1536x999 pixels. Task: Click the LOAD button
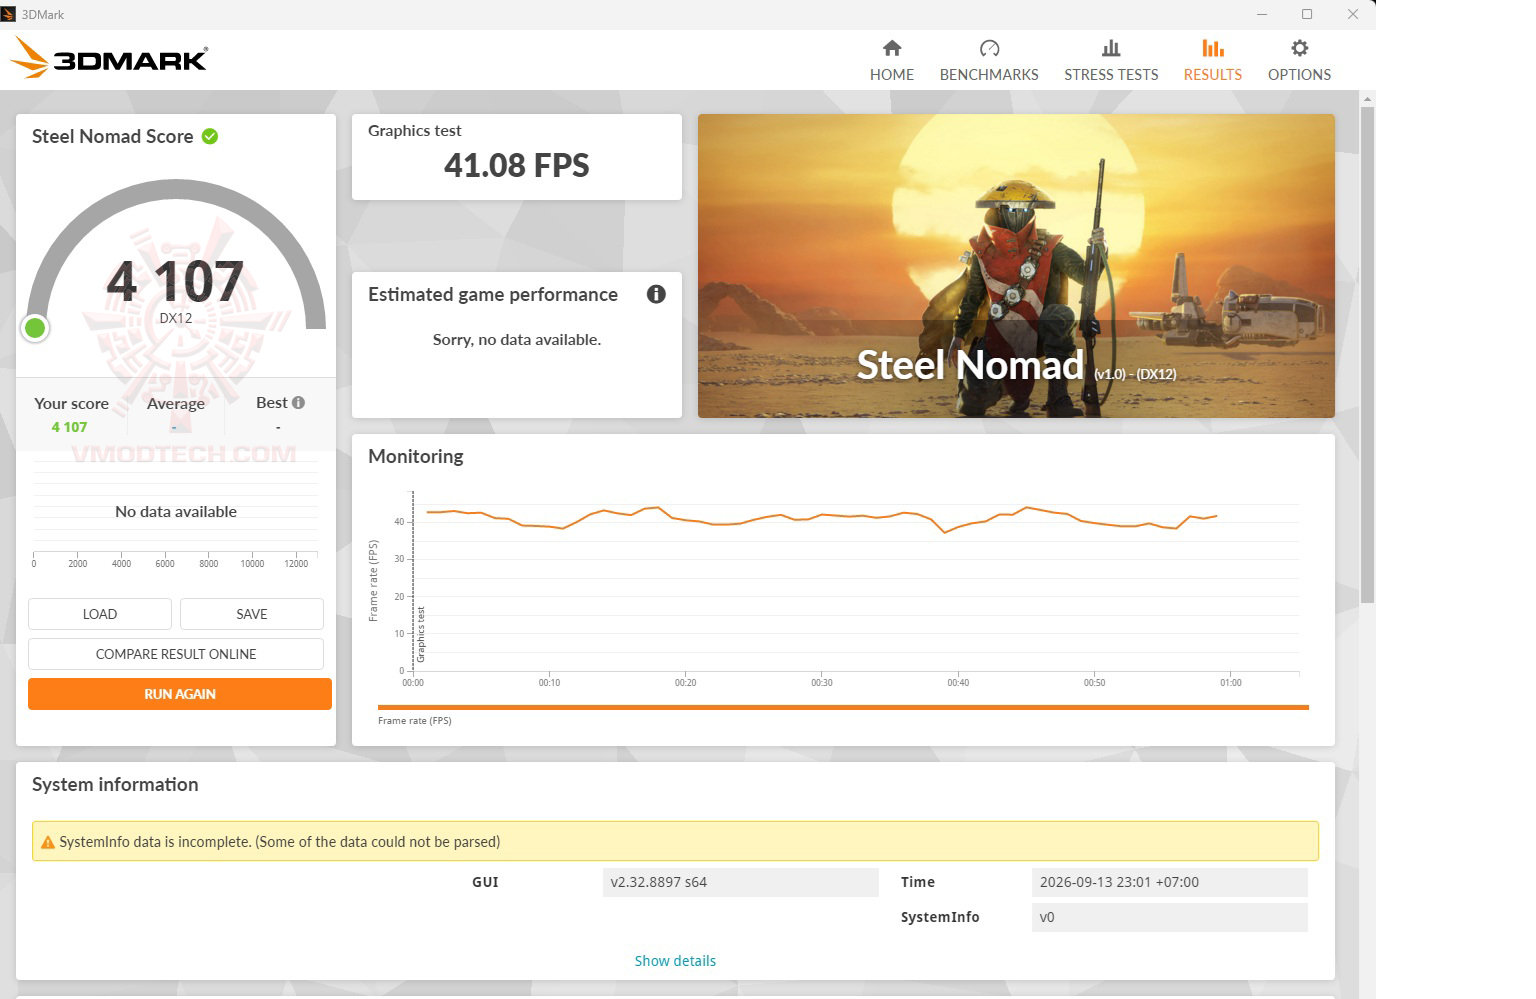(100, 614)
